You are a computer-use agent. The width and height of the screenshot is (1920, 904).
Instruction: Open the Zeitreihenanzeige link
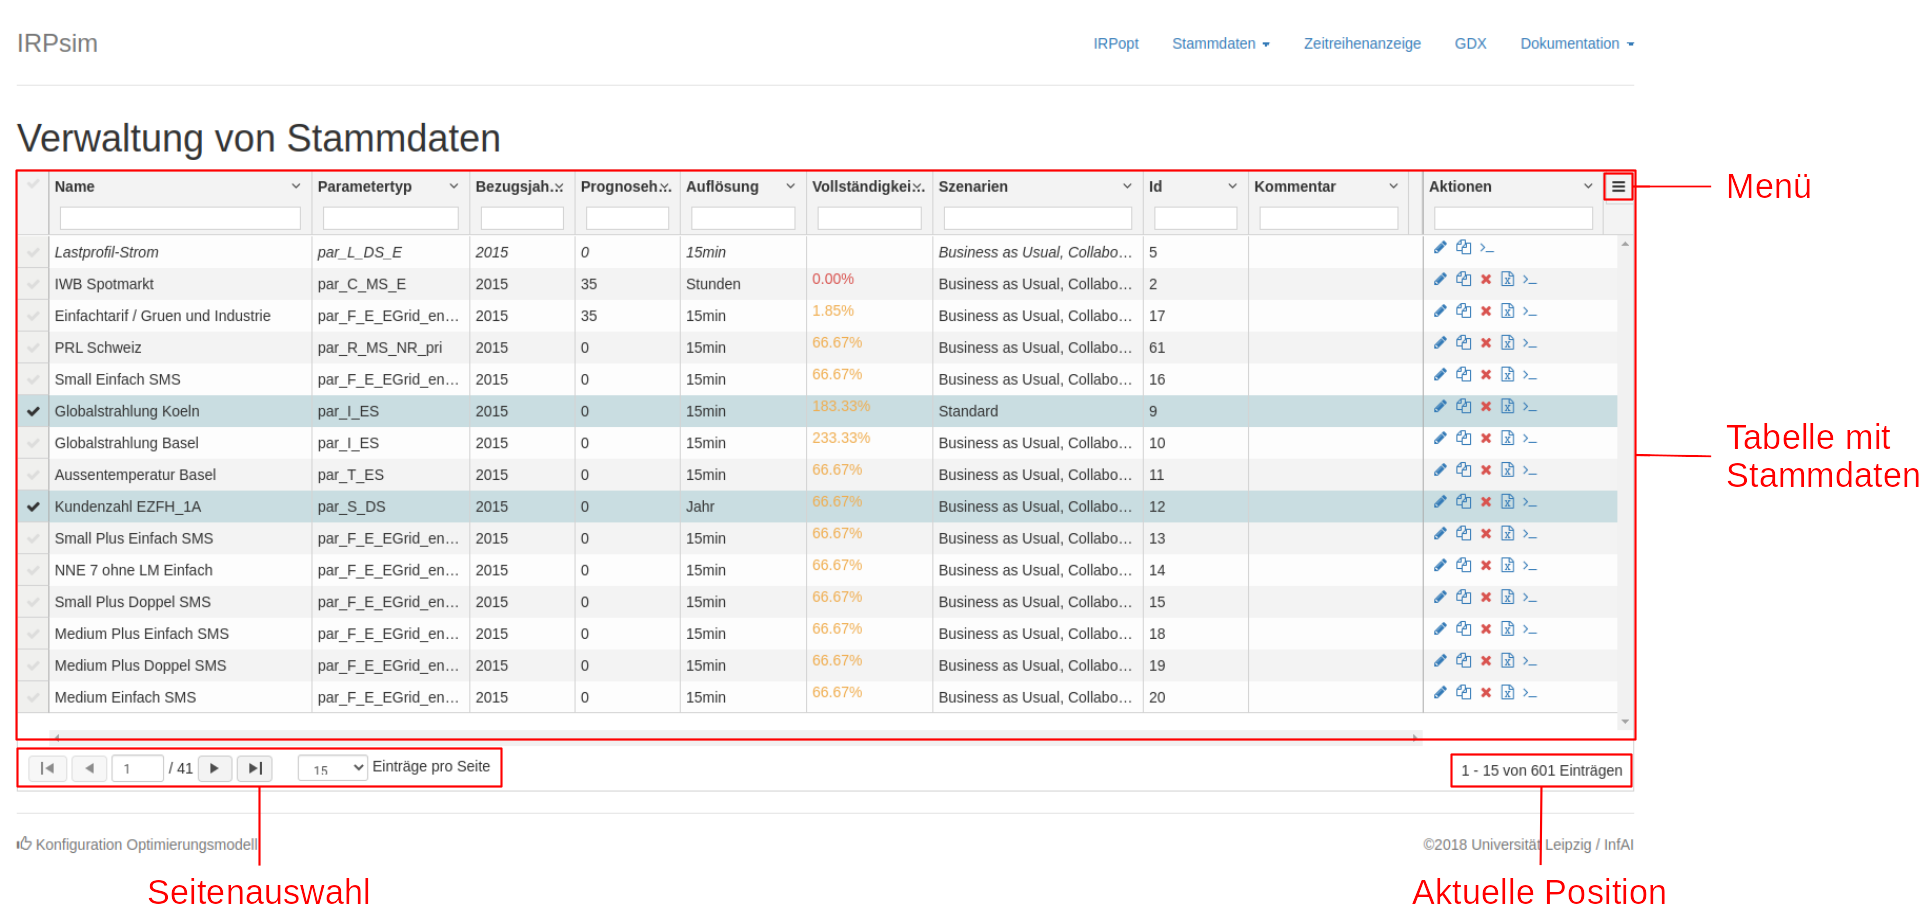(1362, 43)
